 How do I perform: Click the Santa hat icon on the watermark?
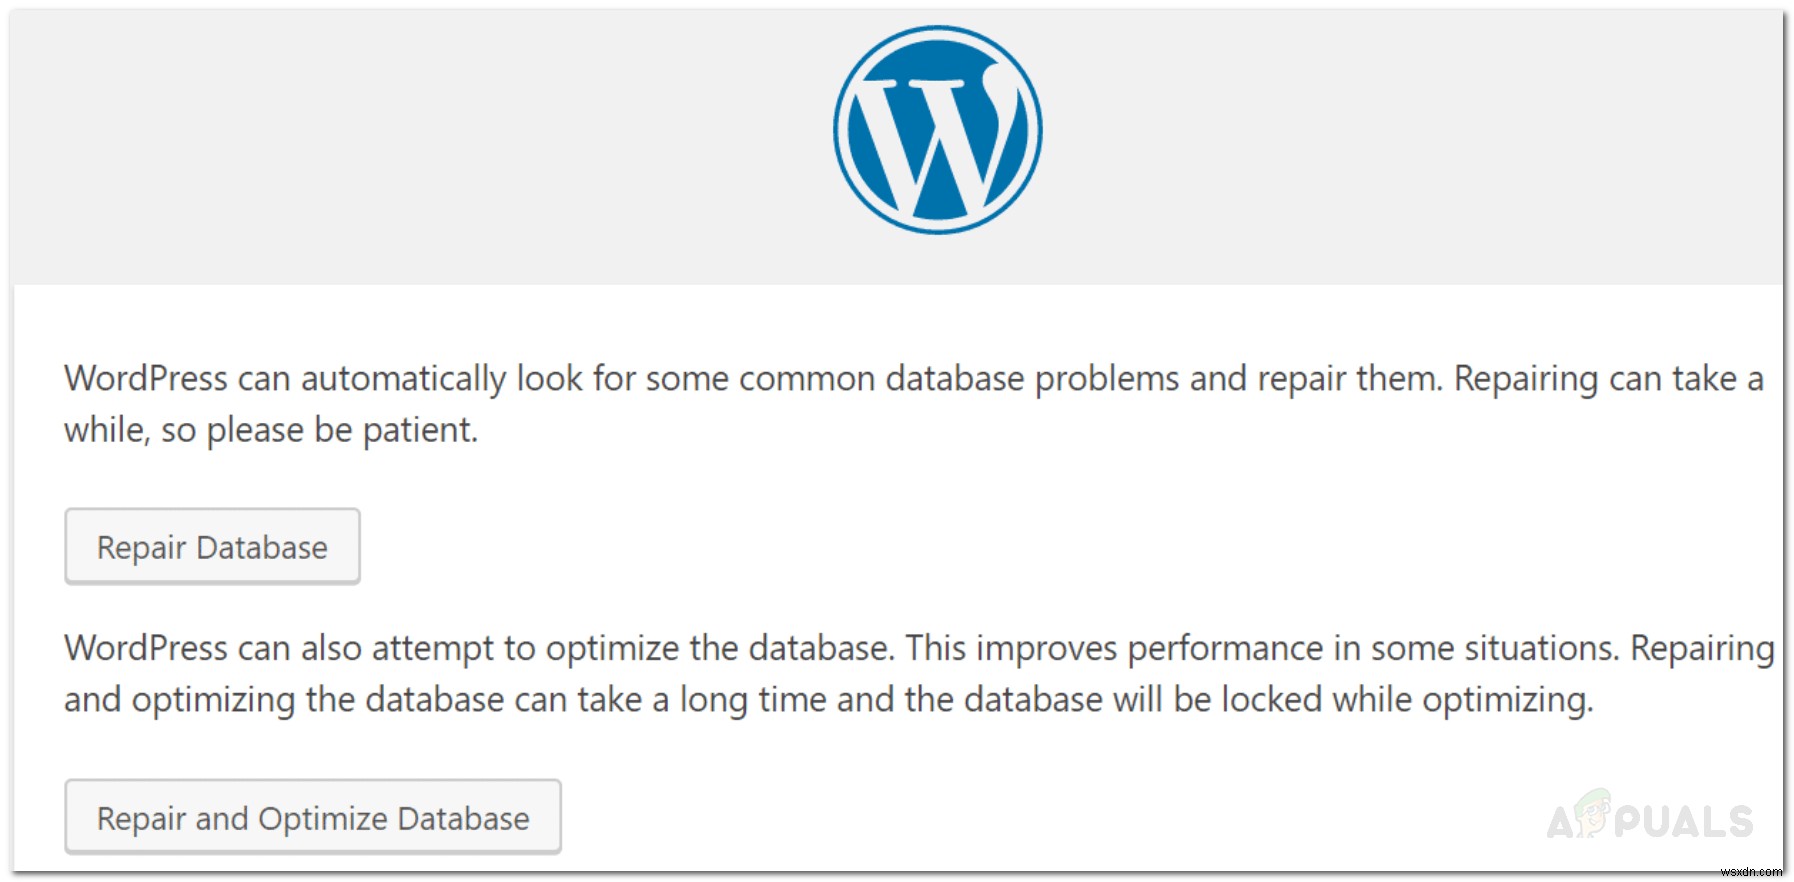point(1594,797)
